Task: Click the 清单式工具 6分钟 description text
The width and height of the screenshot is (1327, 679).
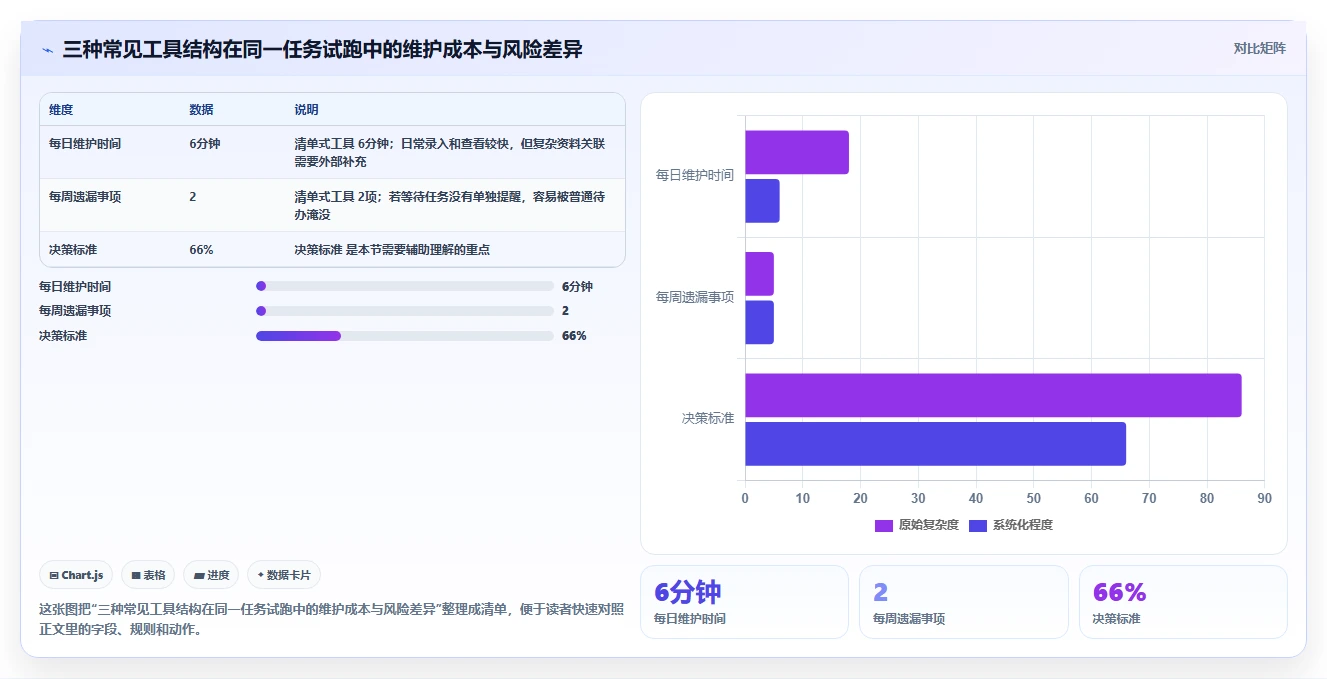Action: (x=450, y=152)
